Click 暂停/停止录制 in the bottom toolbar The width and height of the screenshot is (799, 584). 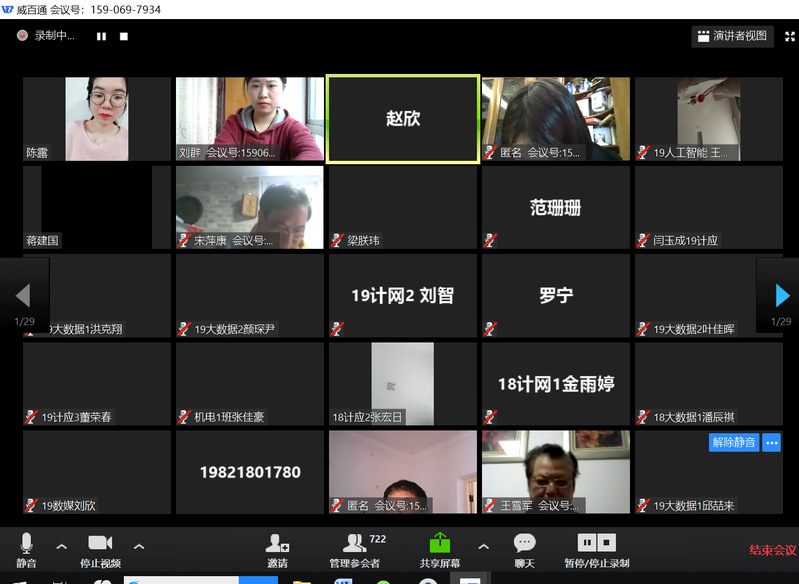(597, 545)
